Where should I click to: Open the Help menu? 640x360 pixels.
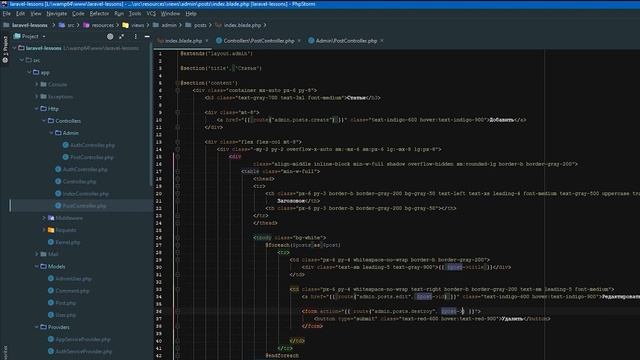pyautogui.click(x=191, y=13)
